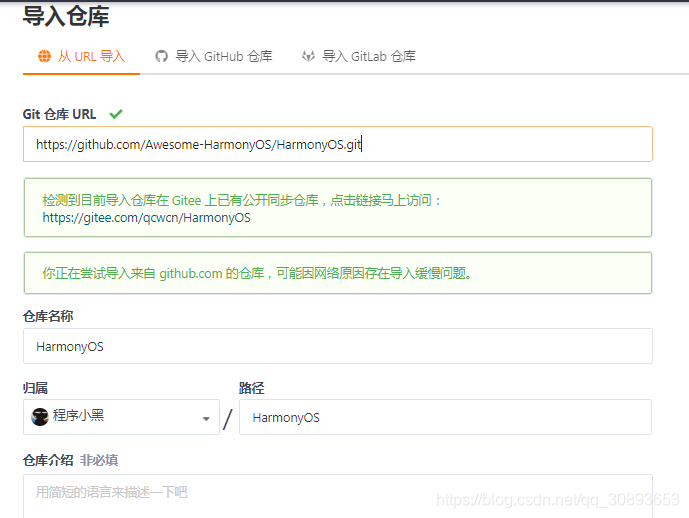Click the dropdown arrow in 归属 selector
The width and height of the screenshot is (689, 518).
206,419
